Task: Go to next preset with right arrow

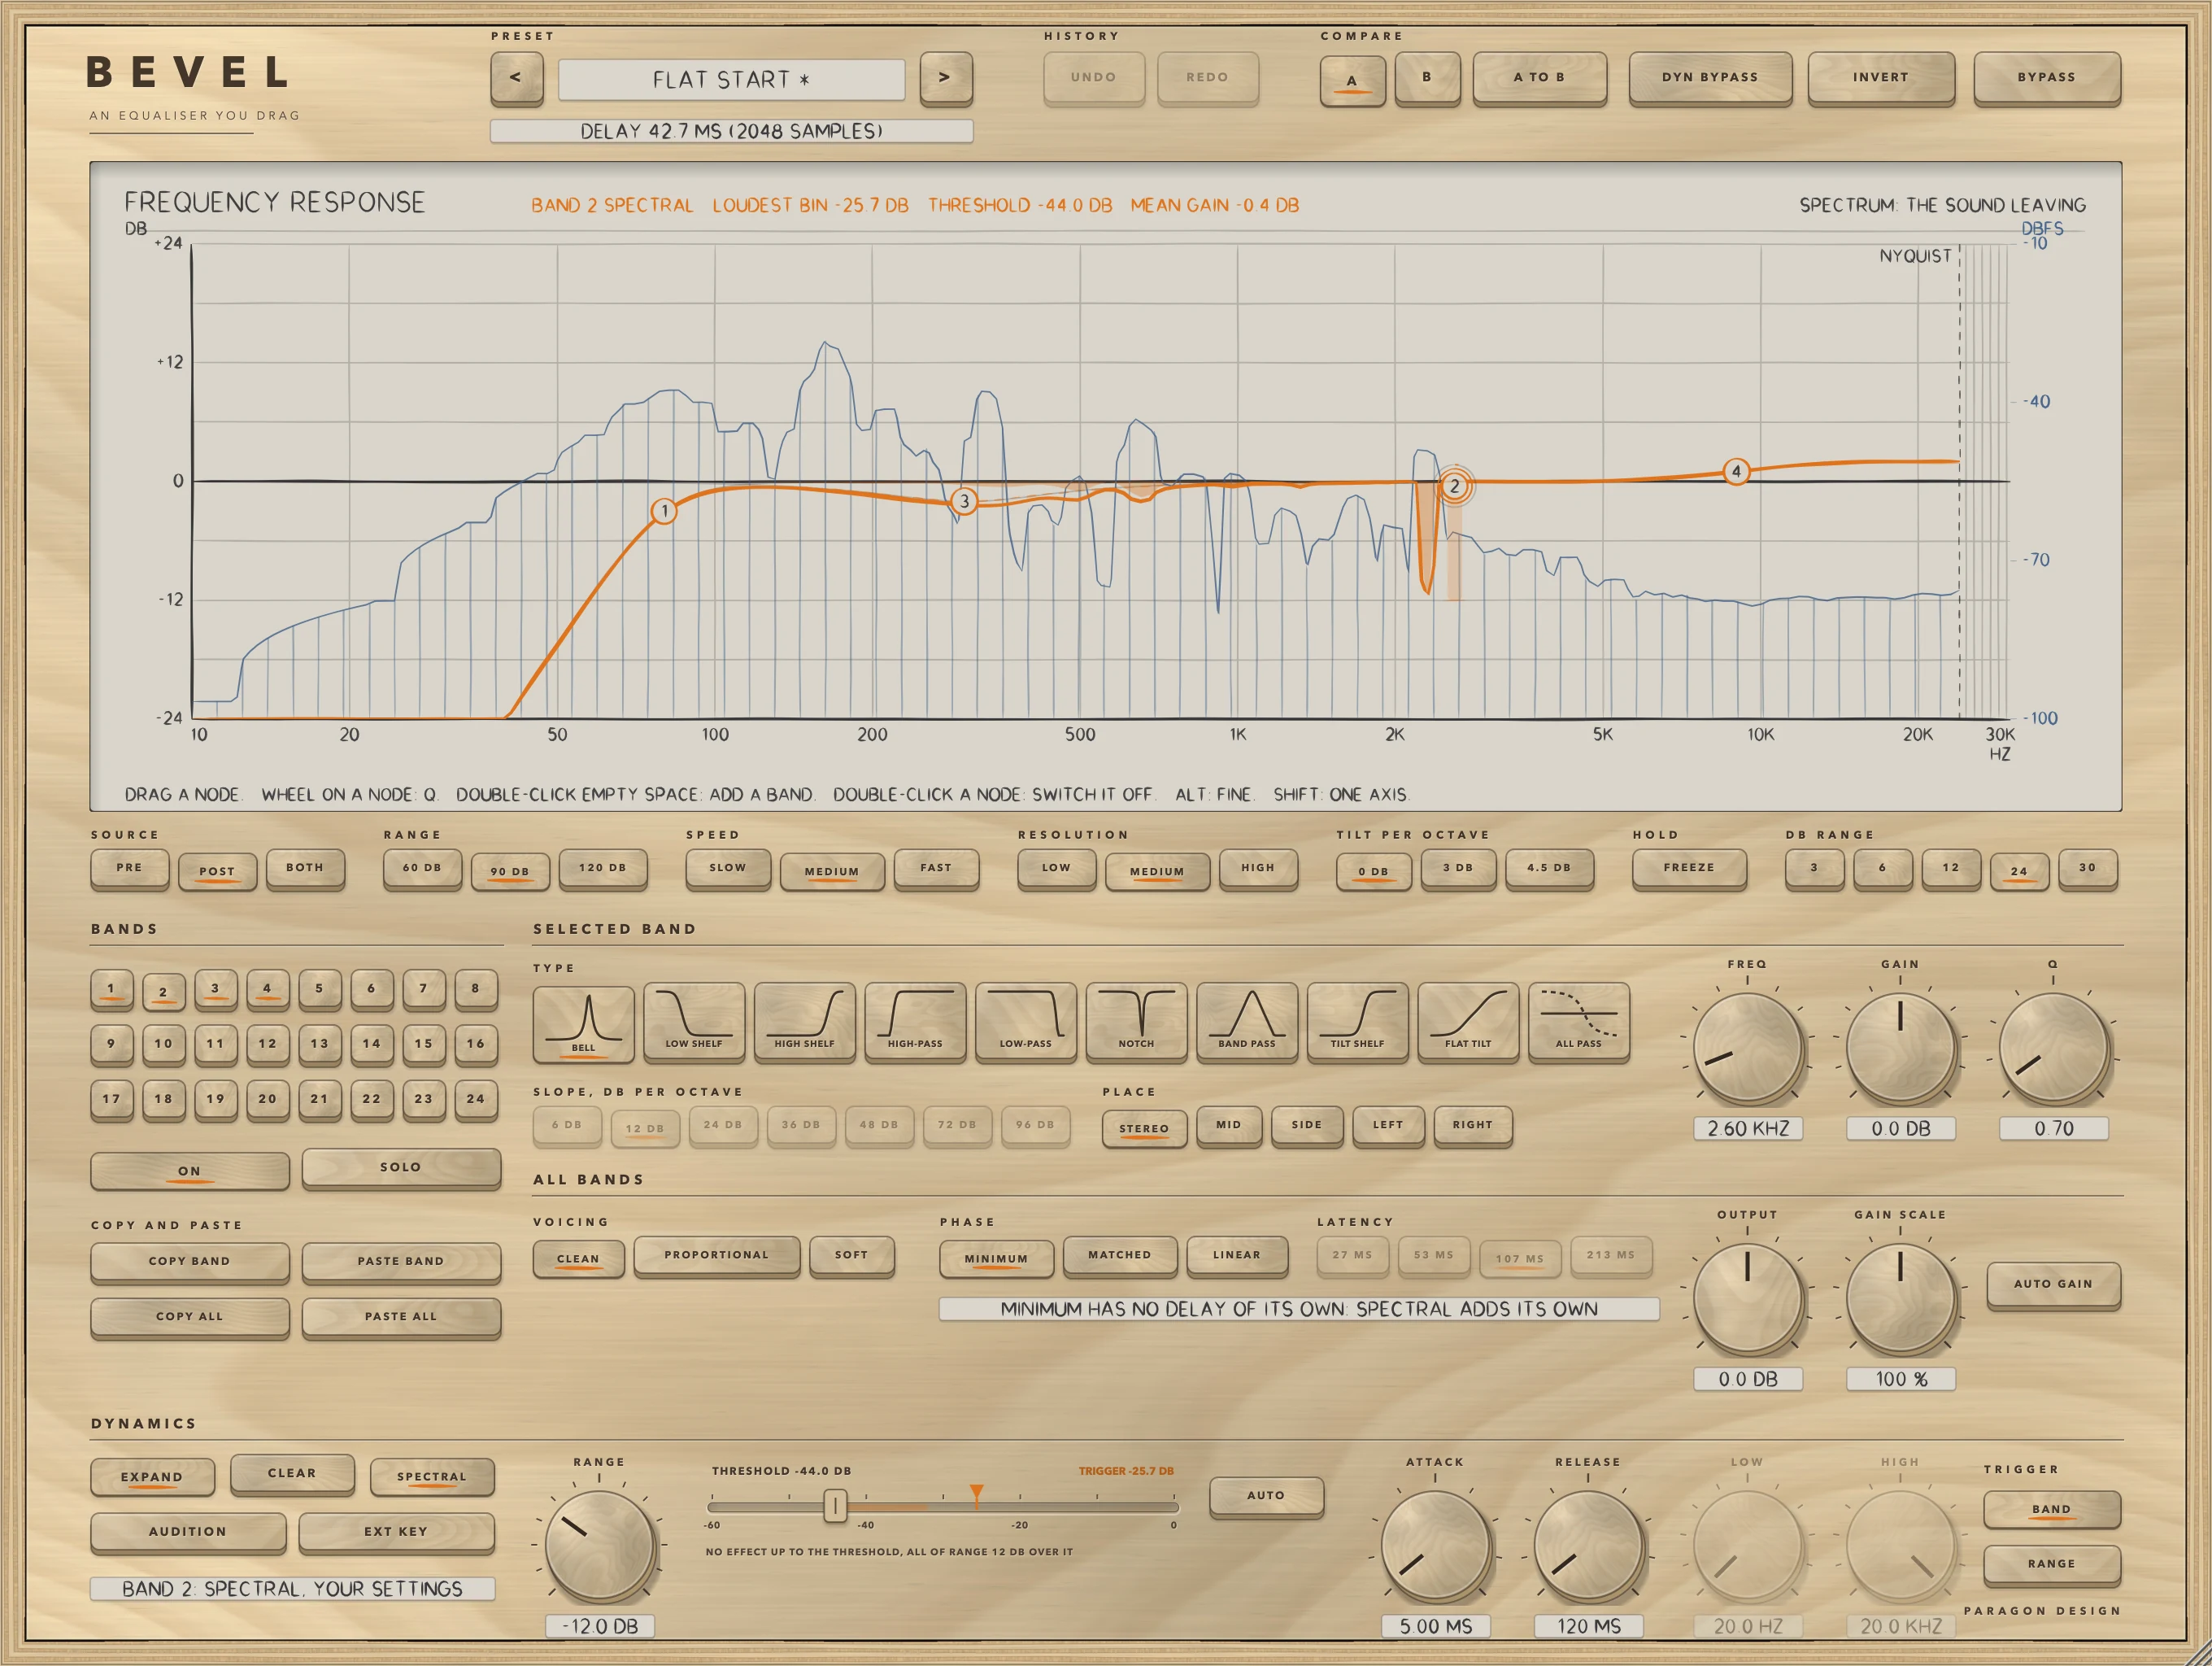Action: click(945, 78)
